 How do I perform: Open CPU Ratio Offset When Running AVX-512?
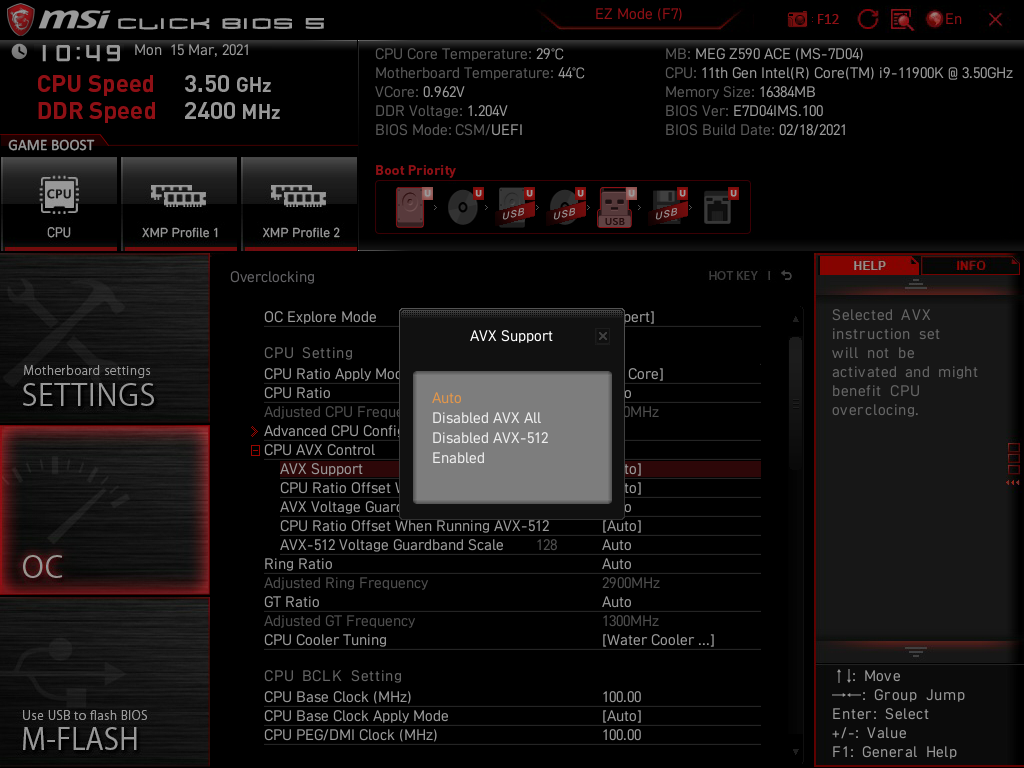520,526
